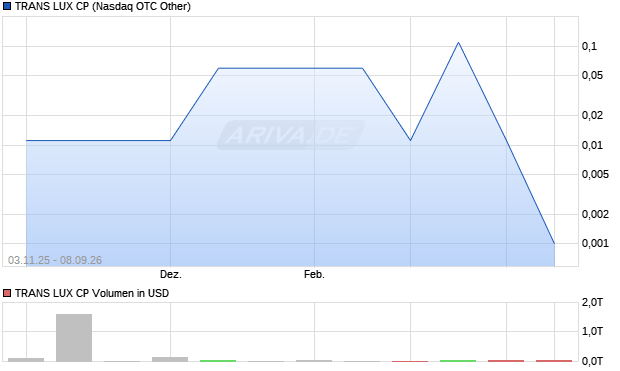Click the first small gray volume bar

tap(26, 360)
